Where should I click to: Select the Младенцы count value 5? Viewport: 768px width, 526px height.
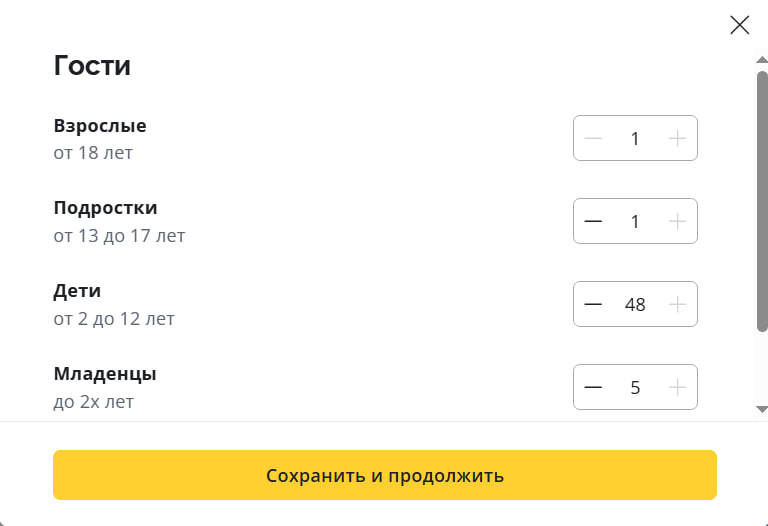point(635,387)
